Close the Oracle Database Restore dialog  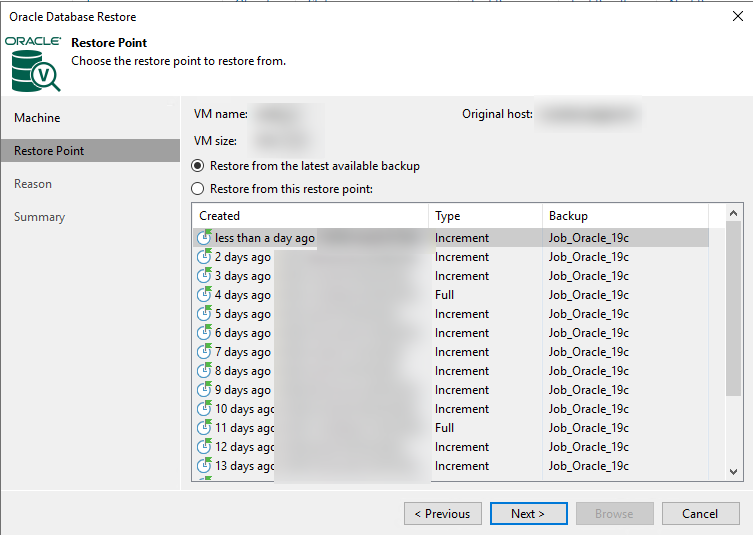pyautogui.click(x=738, y=16)
